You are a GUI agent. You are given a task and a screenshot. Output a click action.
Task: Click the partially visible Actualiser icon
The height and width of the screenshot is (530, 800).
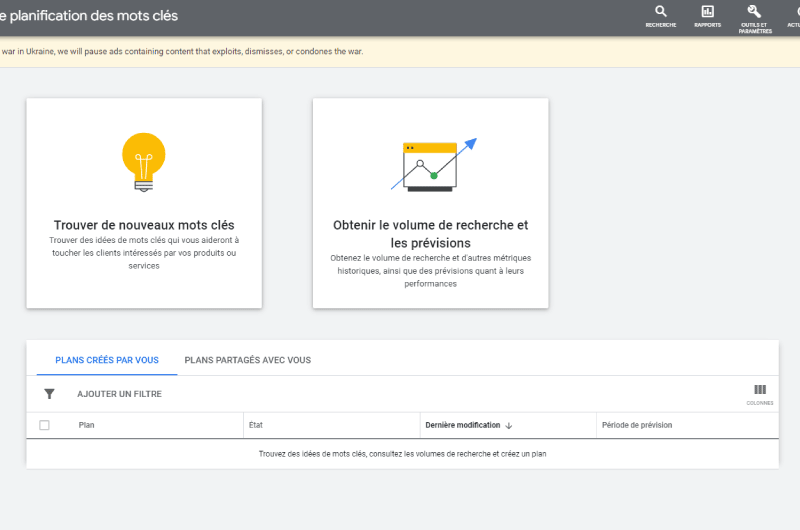794,12
